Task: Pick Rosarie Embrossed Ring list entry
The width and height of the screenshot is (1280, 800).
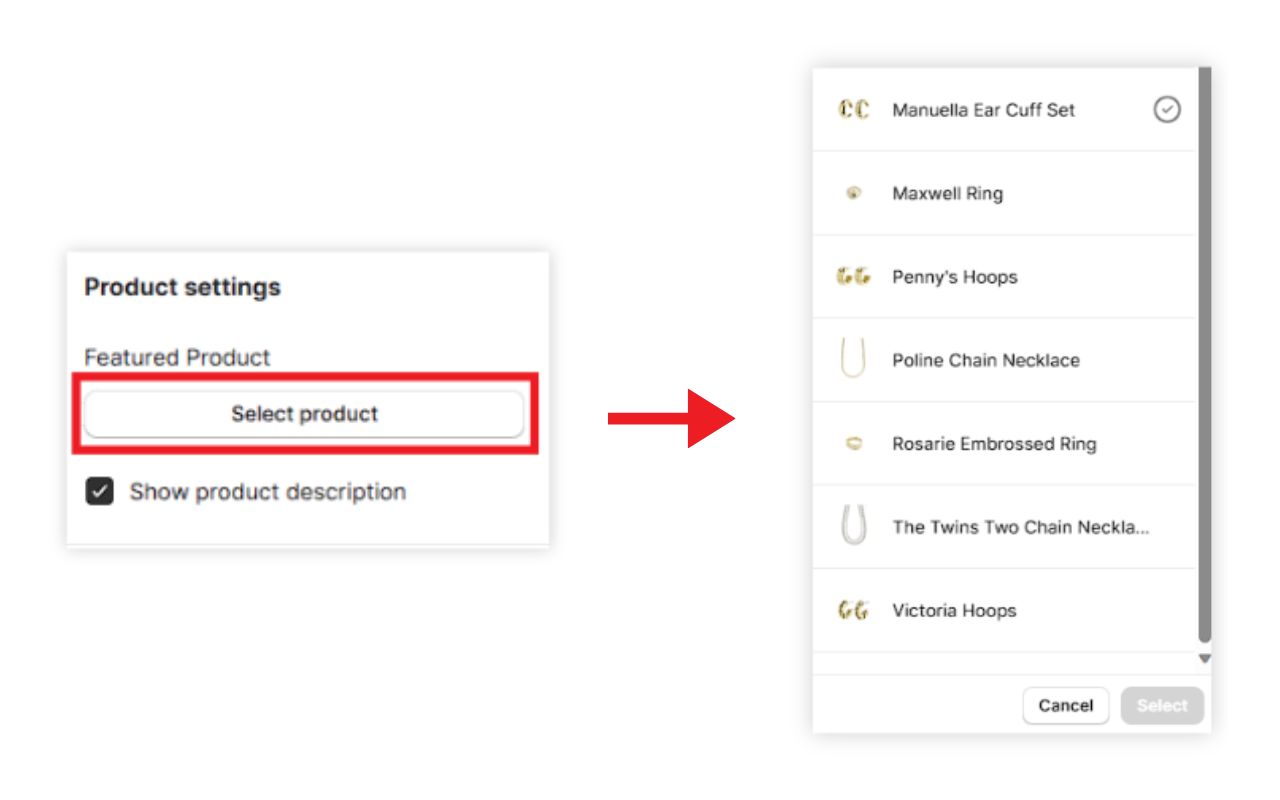Action: [993, 444]
